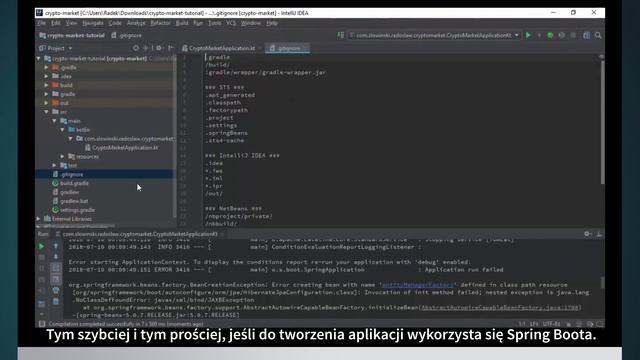
Task: Open Run panel settings gear
Action: click(587, 234)
